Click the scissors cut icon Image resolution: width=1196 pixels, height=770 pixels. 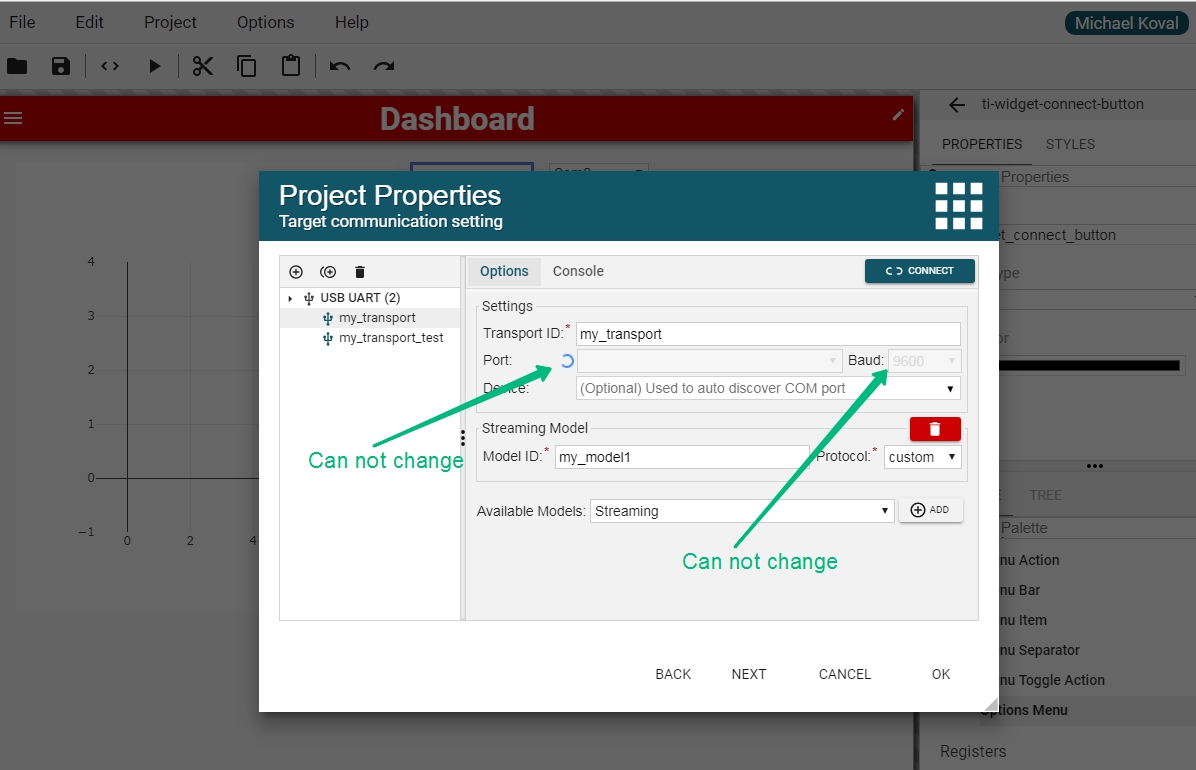pos(203,66)
